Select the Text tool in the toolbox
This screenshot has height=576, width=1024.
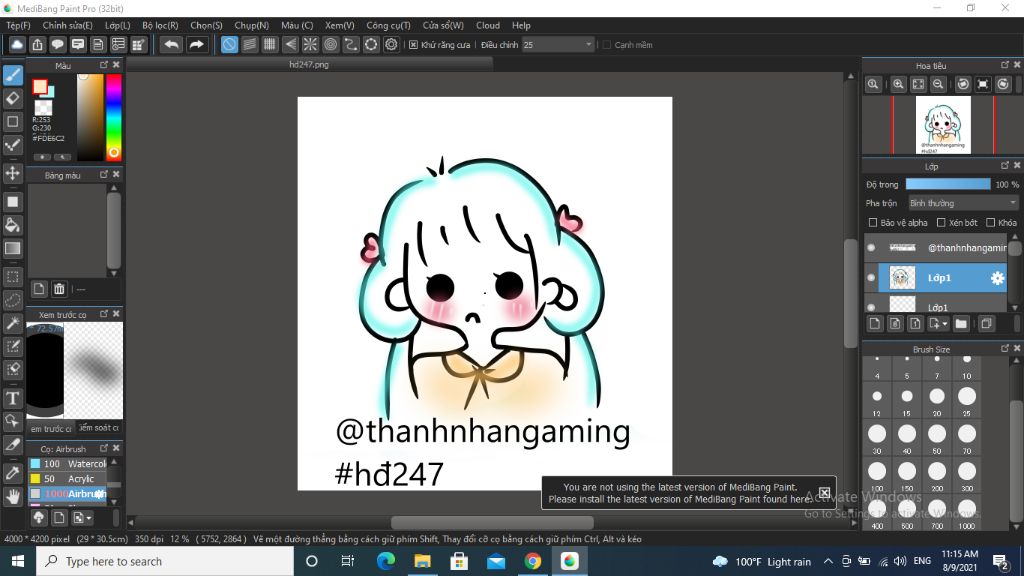point(13,397)
